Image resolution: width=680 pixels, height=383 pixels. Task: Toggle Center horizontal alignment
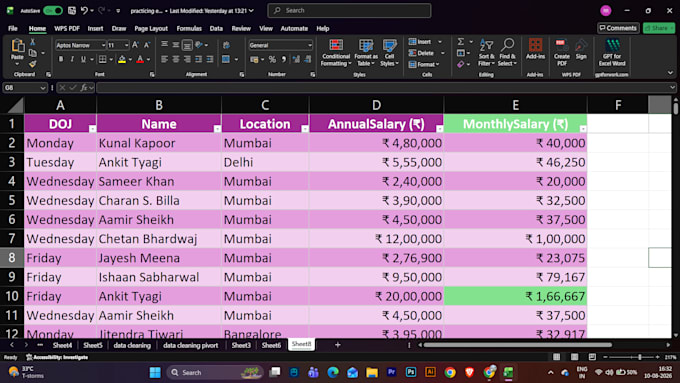176,59
